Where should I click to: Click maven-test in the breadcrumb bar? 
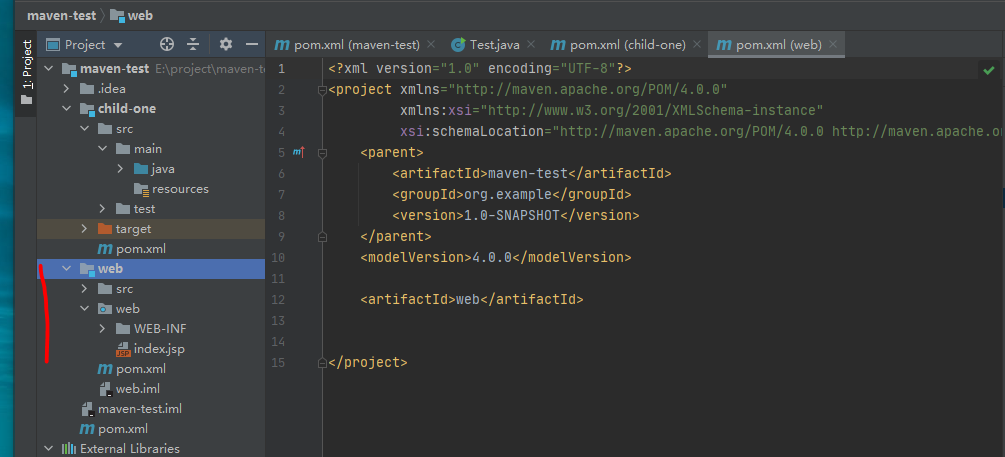click(59, 15)
